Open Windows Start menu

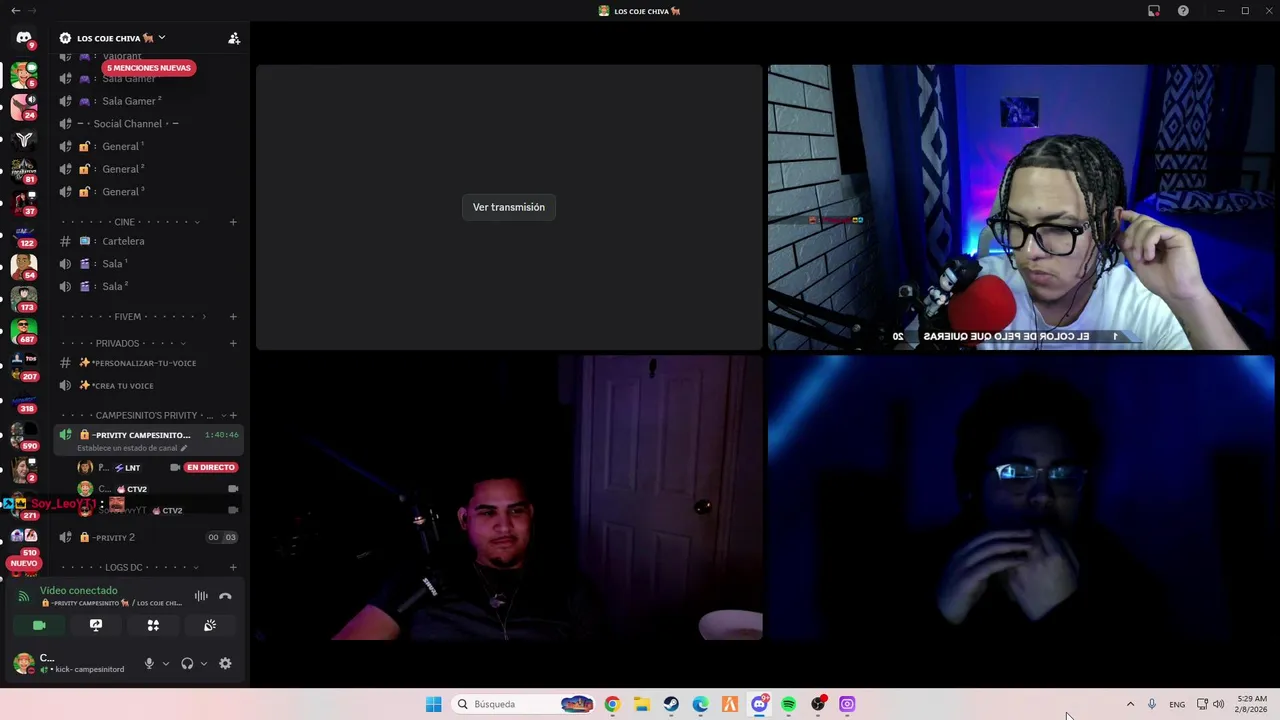(433, 704)
